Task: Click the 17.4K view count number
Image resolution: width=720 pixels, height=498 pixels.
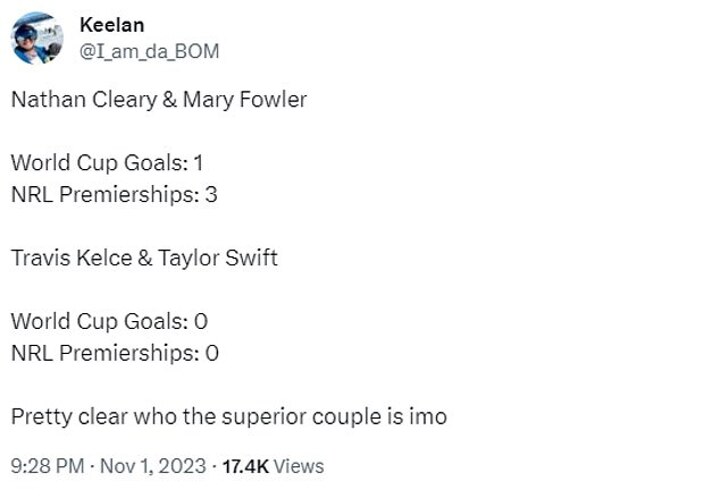Action: (x=245, y=466)
